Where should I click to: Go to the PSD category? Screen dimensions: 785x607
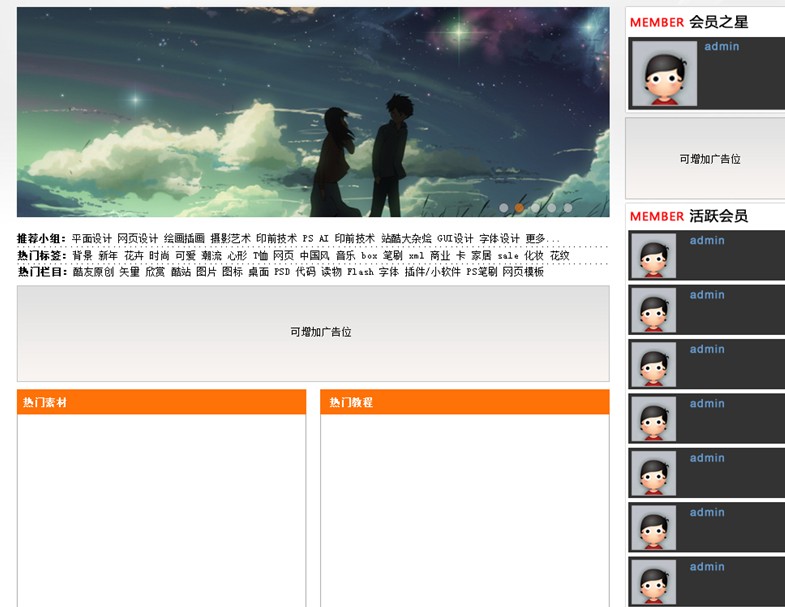pyautogui.click(x=282, y=272)
